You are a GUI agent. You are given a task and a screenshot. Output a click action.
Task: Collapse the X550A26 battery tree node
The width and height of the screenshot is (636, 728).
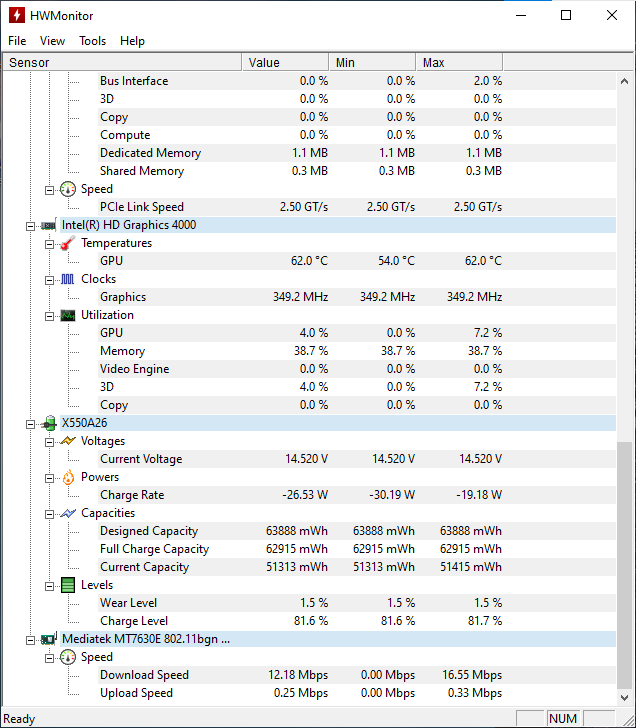click(x=31, y=423)
